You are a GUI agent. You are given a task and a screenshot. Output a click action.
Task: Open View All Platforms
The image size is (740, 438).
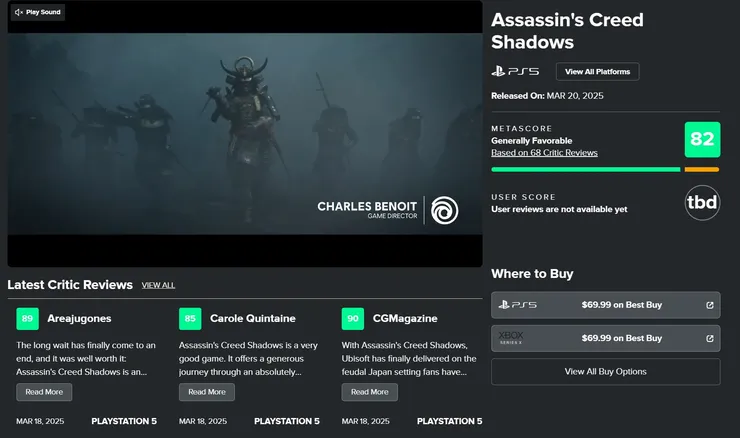pos(597,72)
